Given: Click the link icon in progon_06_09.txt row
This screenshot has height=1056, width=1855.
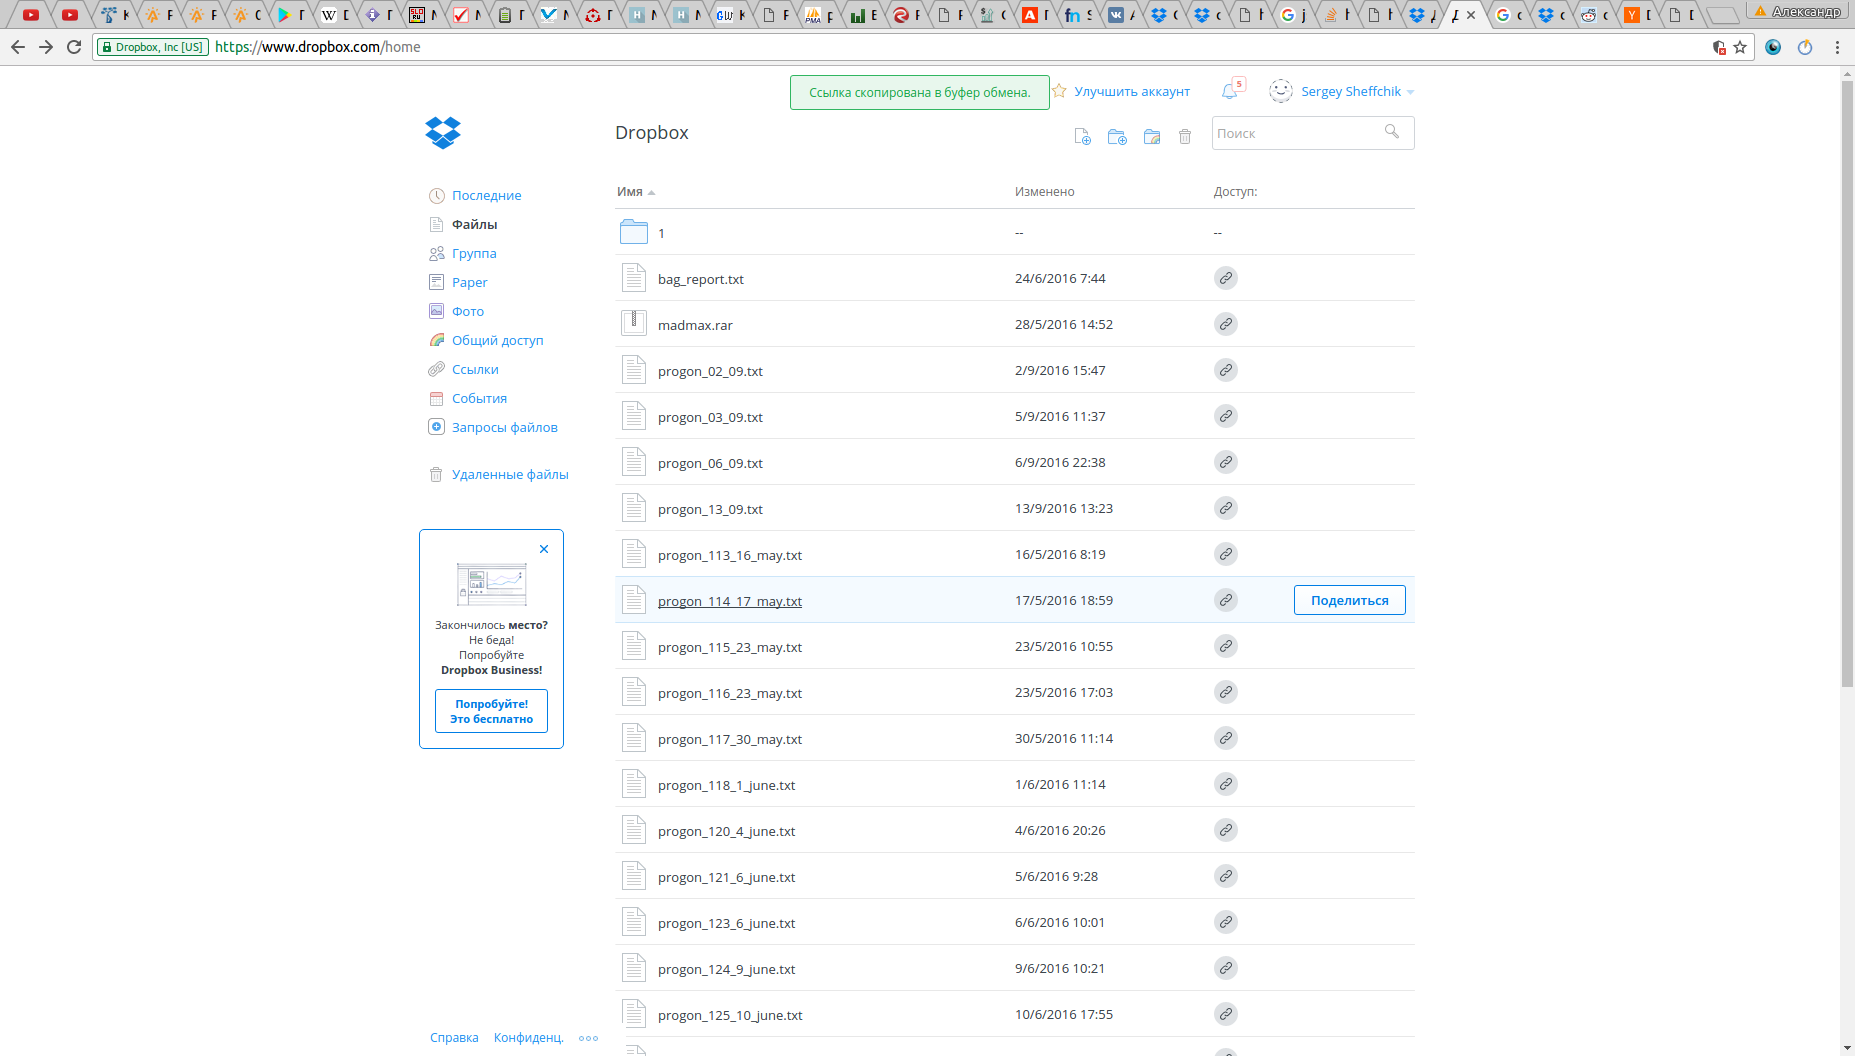Looking at the screenshot, I should (x=1226, y=462).
